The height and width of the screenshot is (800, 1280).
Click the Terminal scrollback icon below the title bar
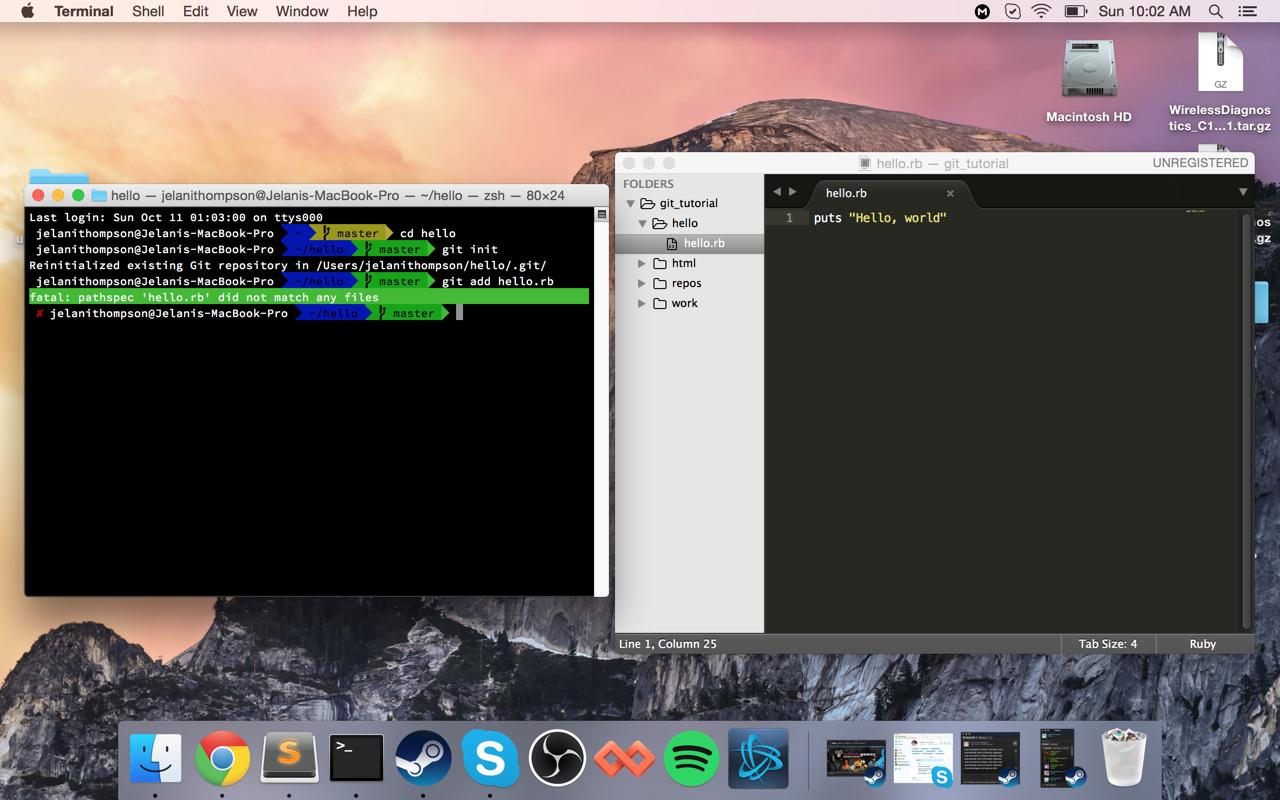602,214
